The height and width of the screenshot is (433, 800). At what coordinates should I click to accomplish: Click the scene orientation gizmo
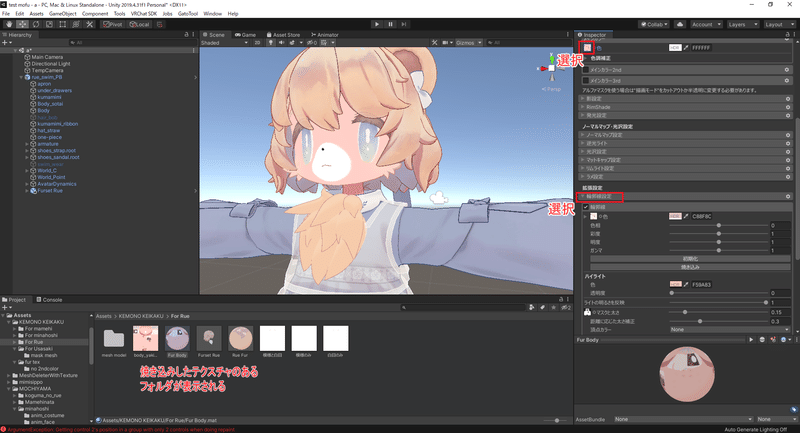552,68
